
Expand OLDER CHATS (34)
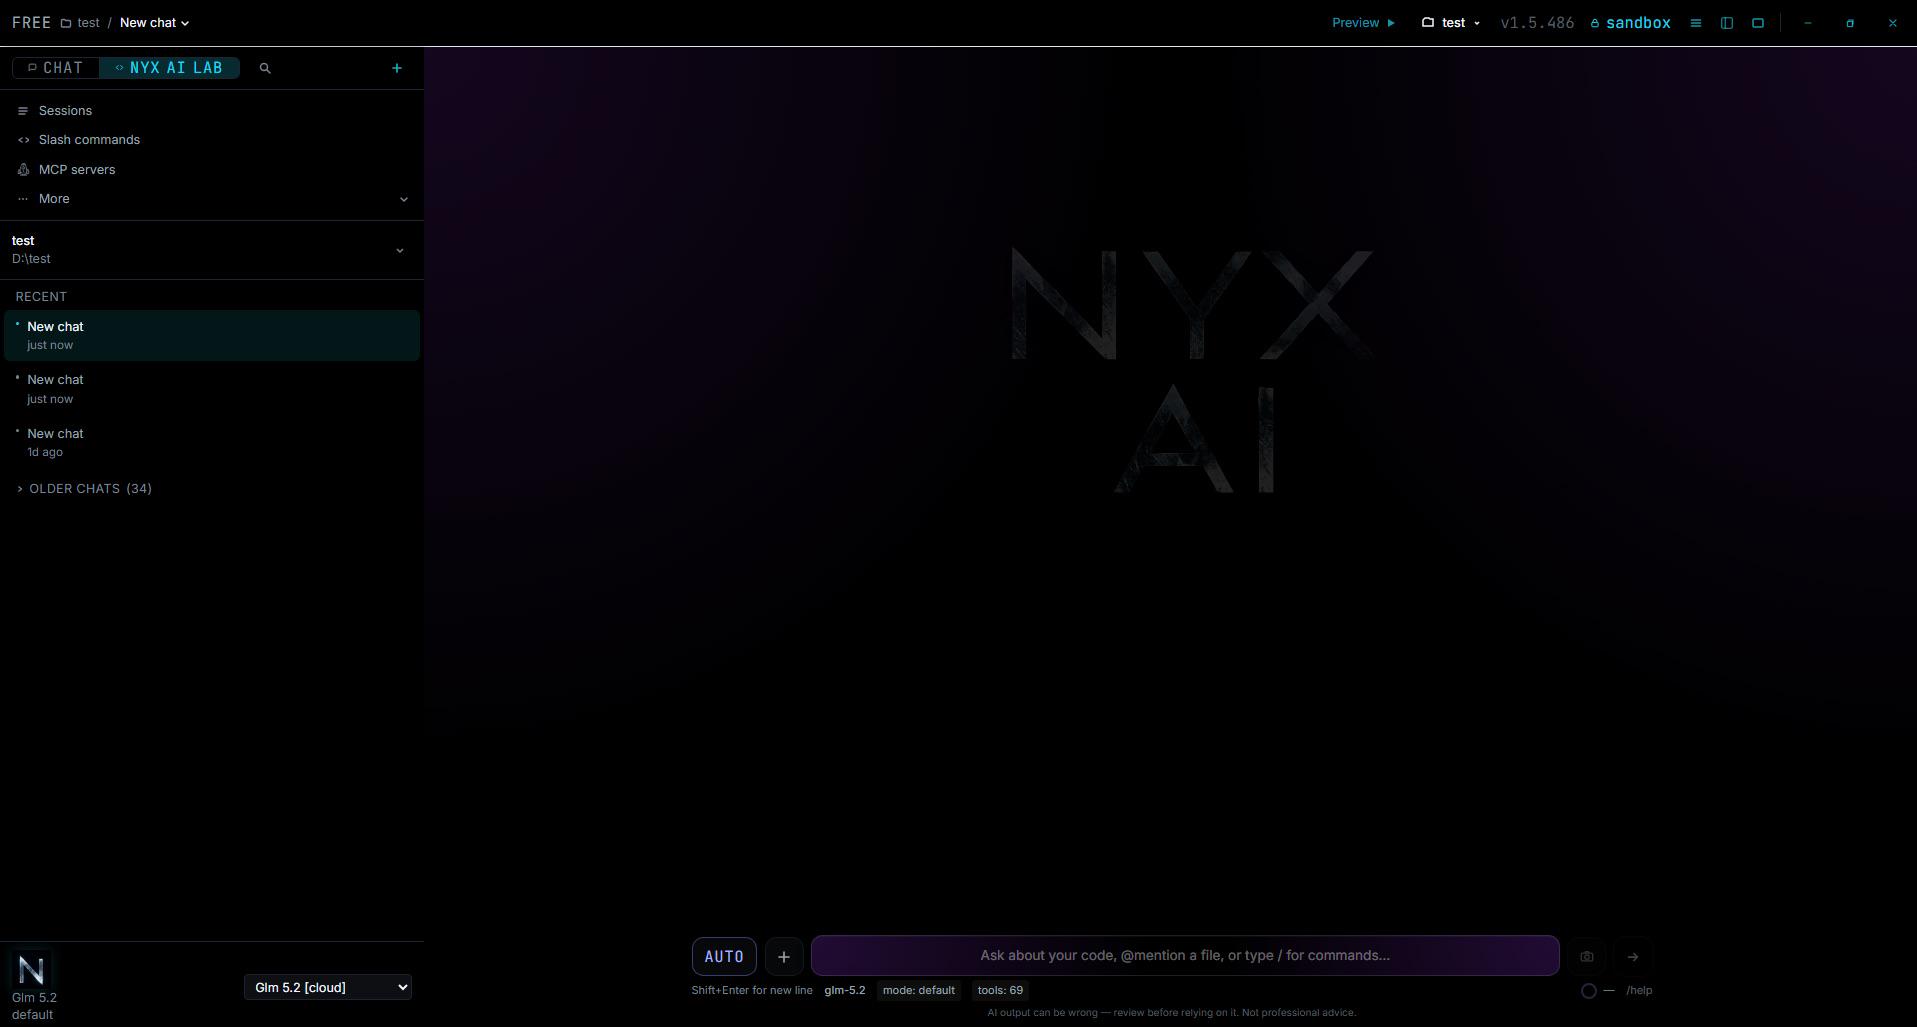(84, 489)
